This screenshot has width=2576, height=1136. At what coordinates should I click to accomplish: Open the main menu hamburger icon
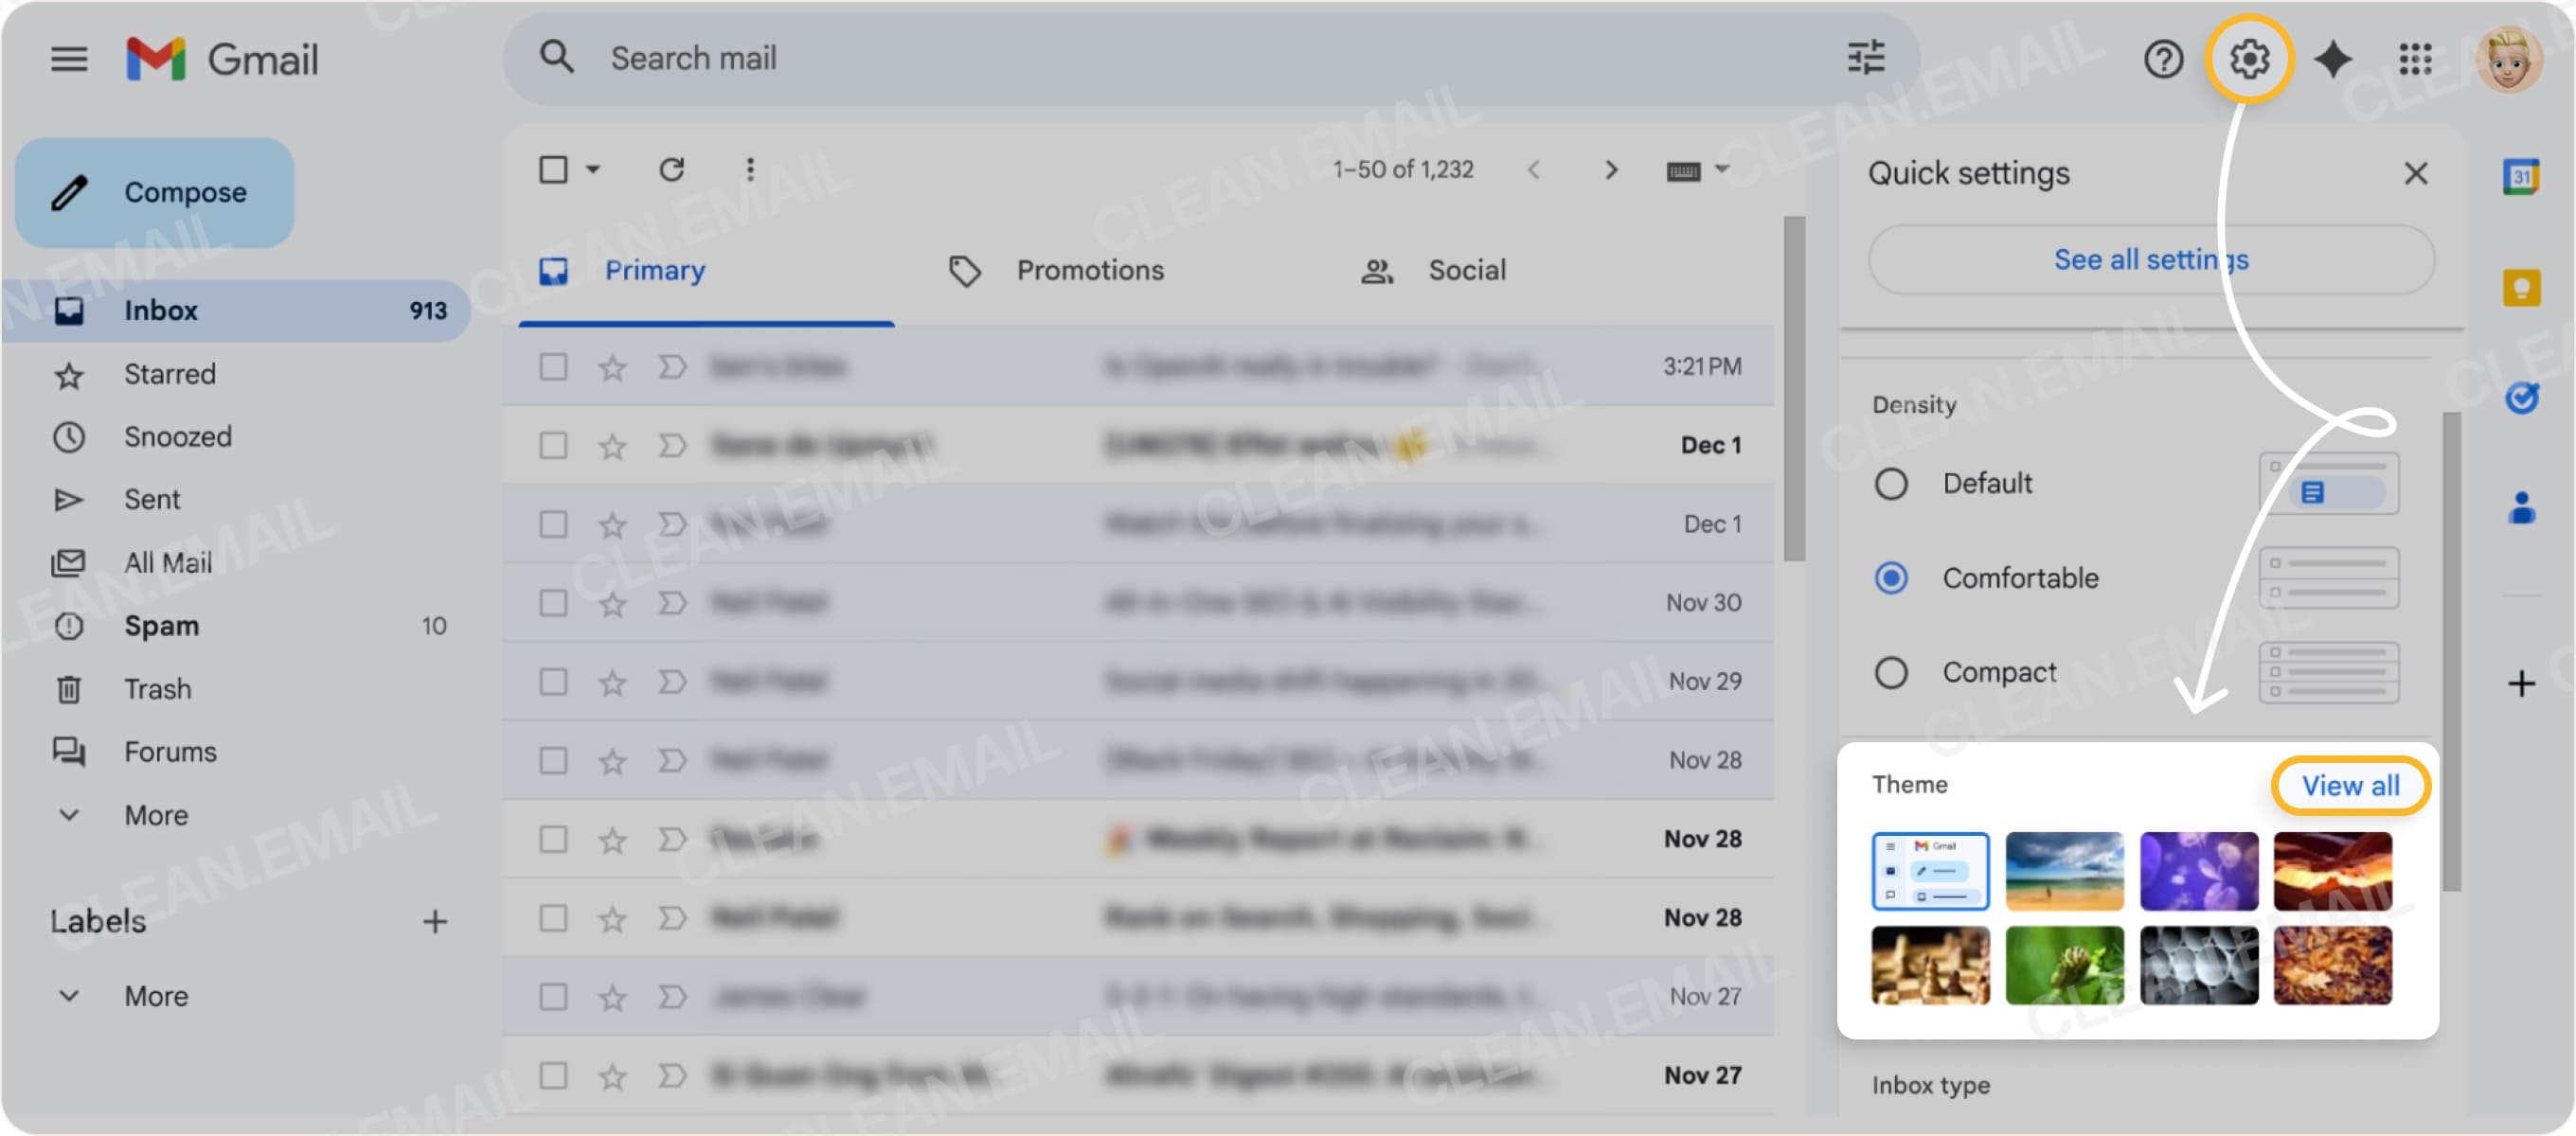(x=69, y=59)
